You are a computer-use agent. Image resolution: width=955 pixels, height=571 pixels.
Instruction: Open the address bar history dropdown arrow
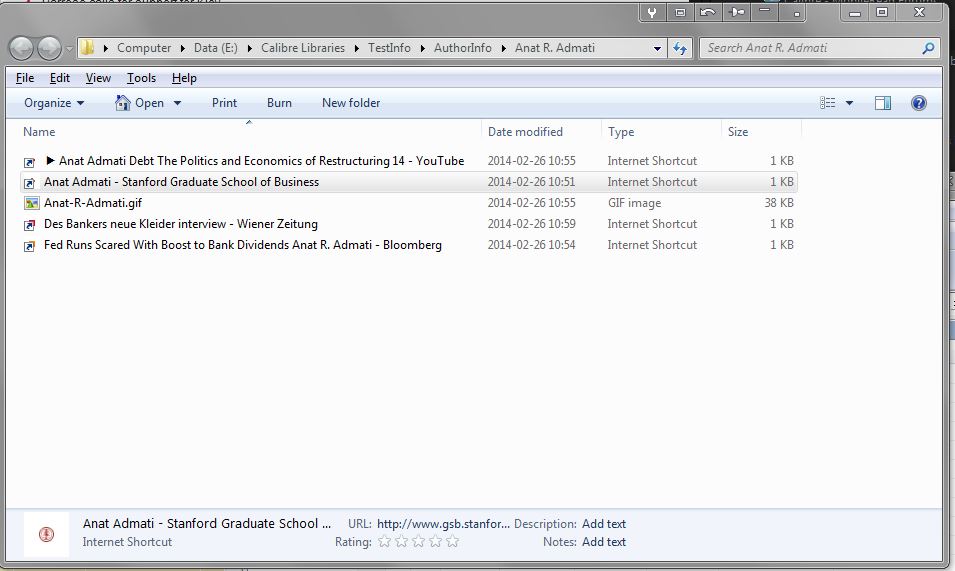657,49
